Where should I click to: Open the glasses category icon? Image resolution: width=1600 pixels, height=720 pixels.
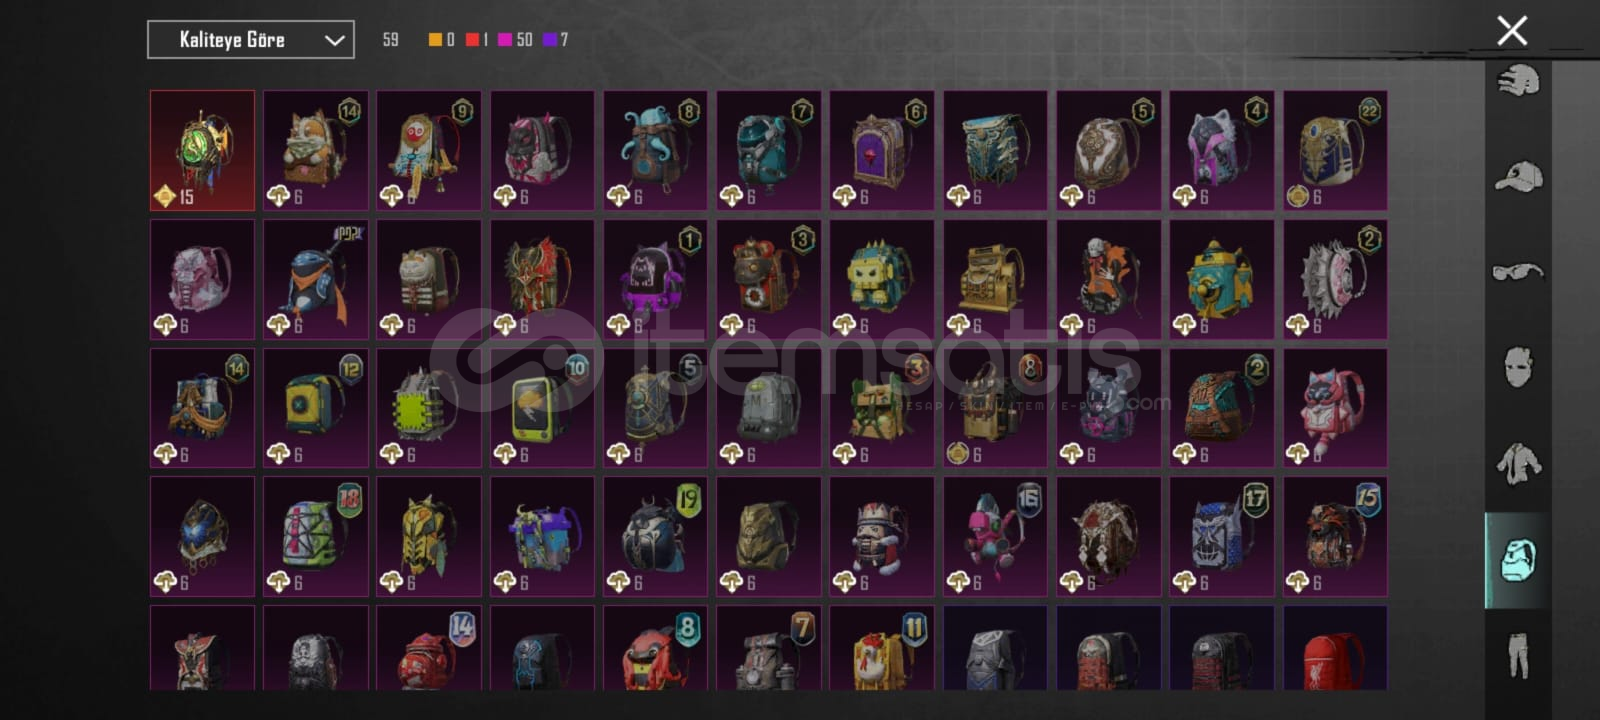[1518, 272]
